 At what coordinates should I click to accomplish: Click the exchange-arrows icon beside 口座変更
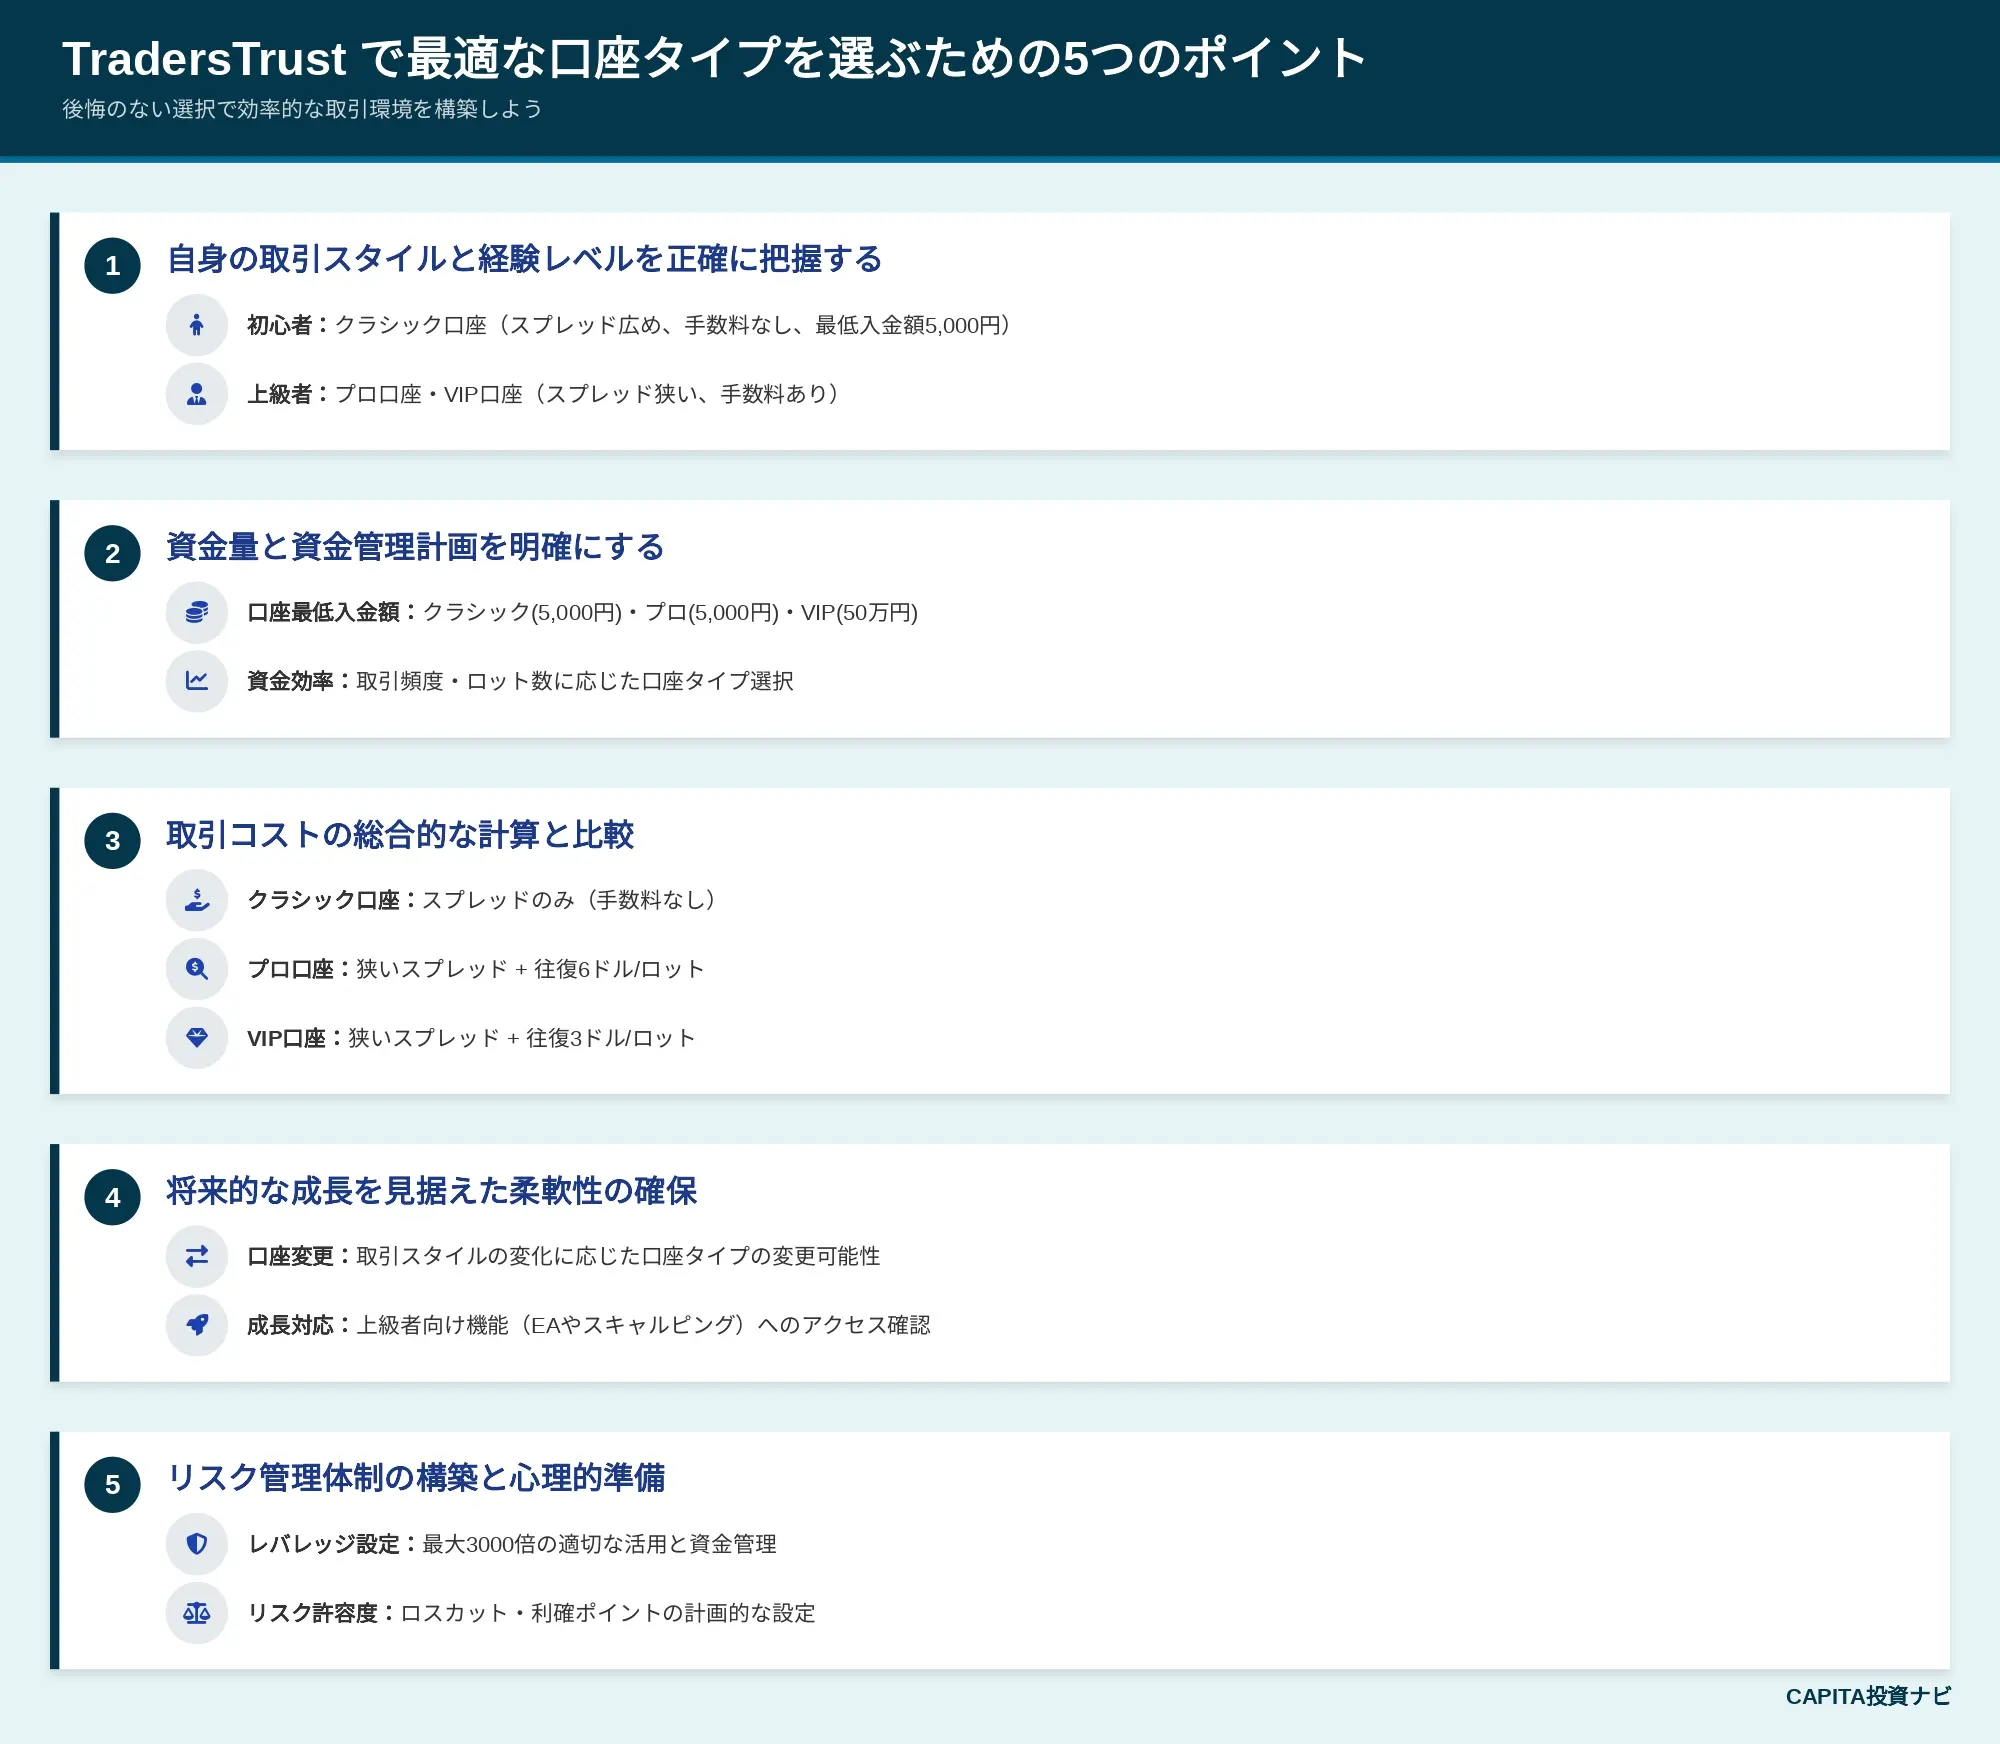pos(197,1256)
